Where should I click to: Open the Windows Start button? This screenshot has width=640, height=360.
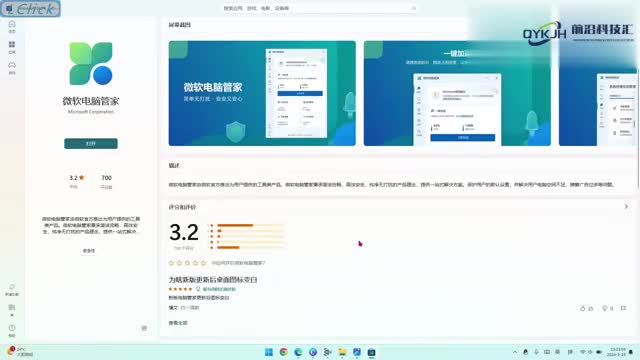269,352
